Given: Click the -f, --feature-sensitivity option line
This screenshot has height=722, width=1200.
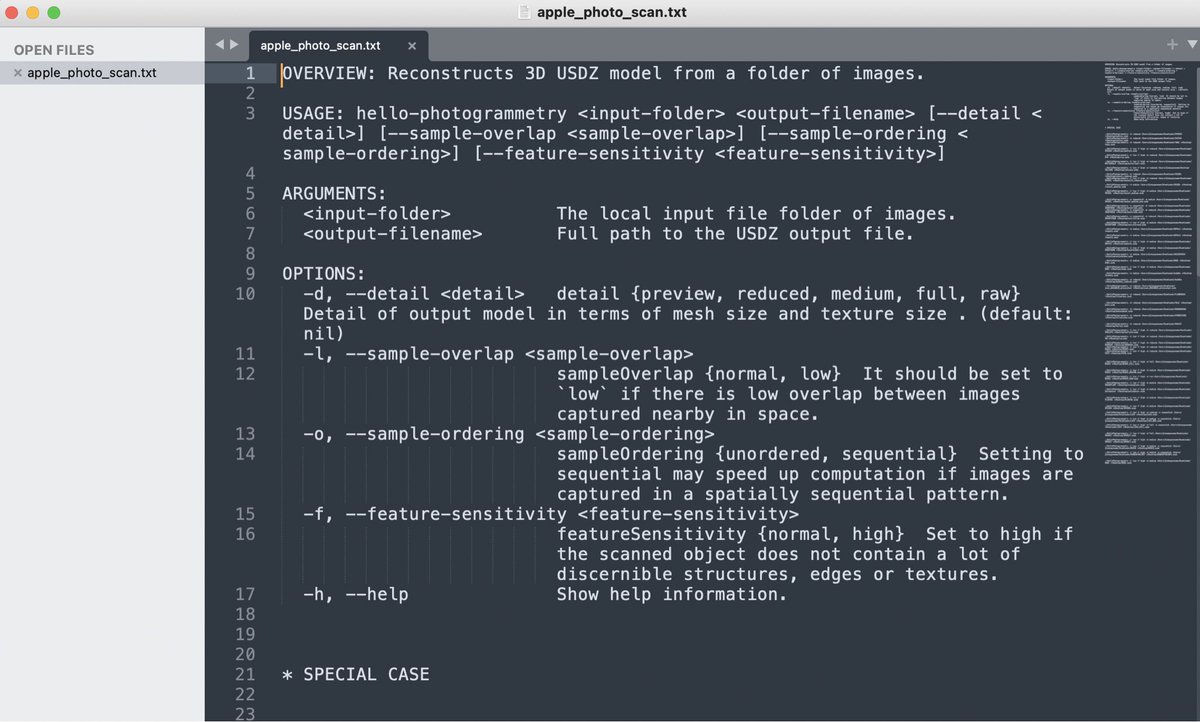Looking at the screenshot, I should click(551, 514).
